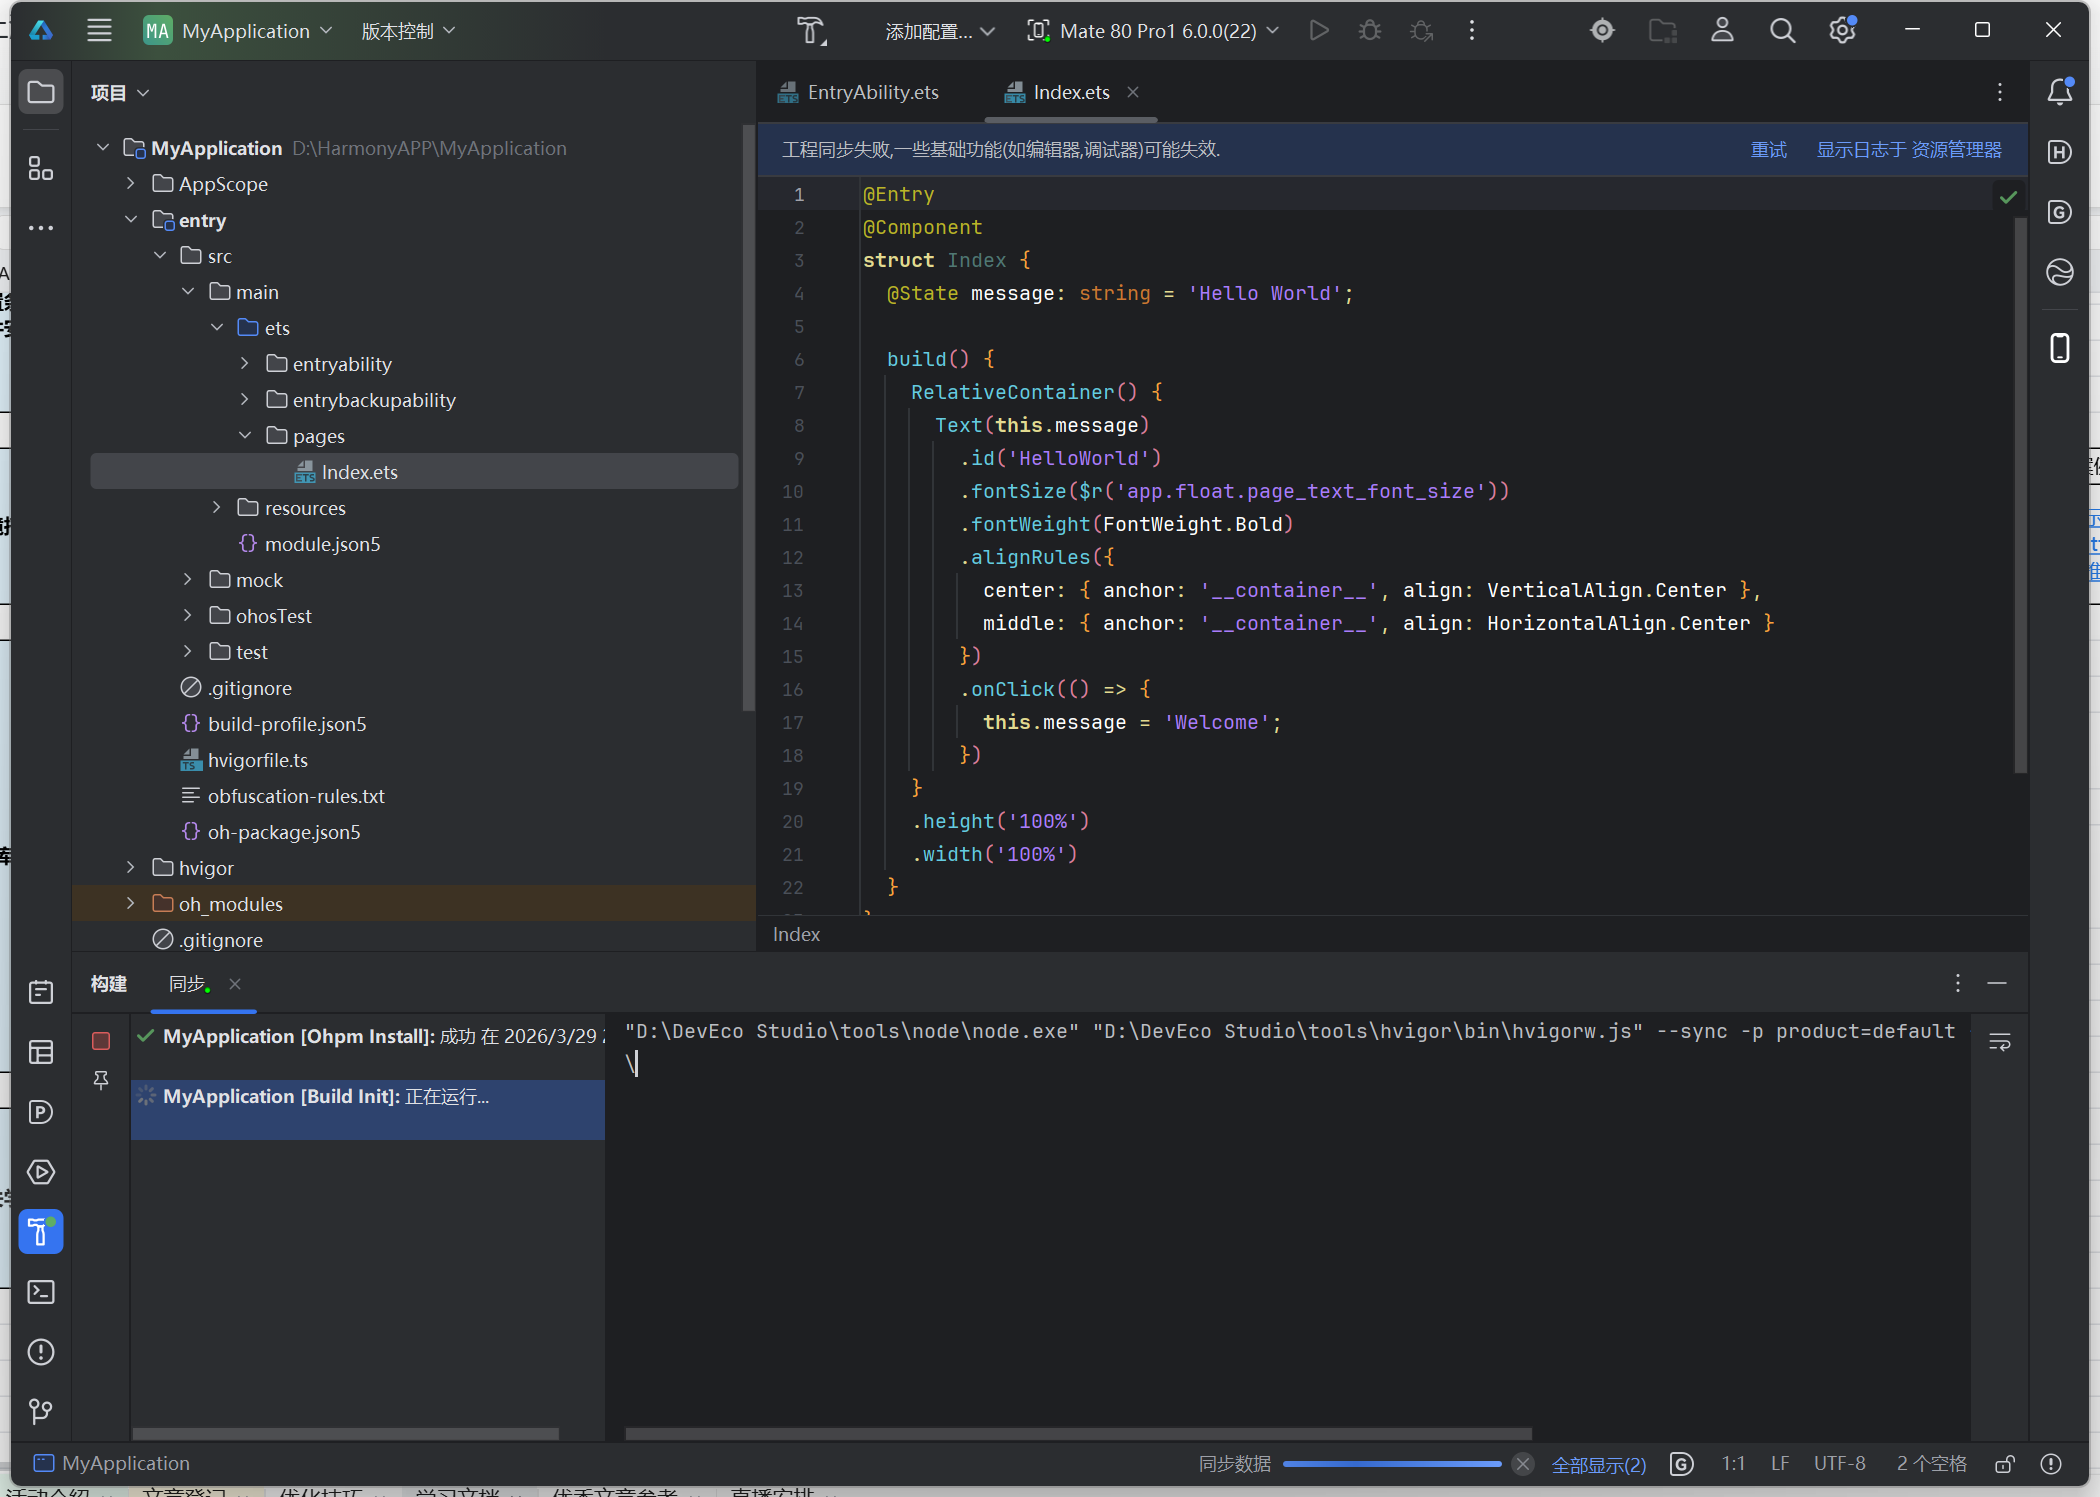Viewport: 2100px width, 1497px height.
Task: Click the search magnifier icon
Action: [1782, 31]
